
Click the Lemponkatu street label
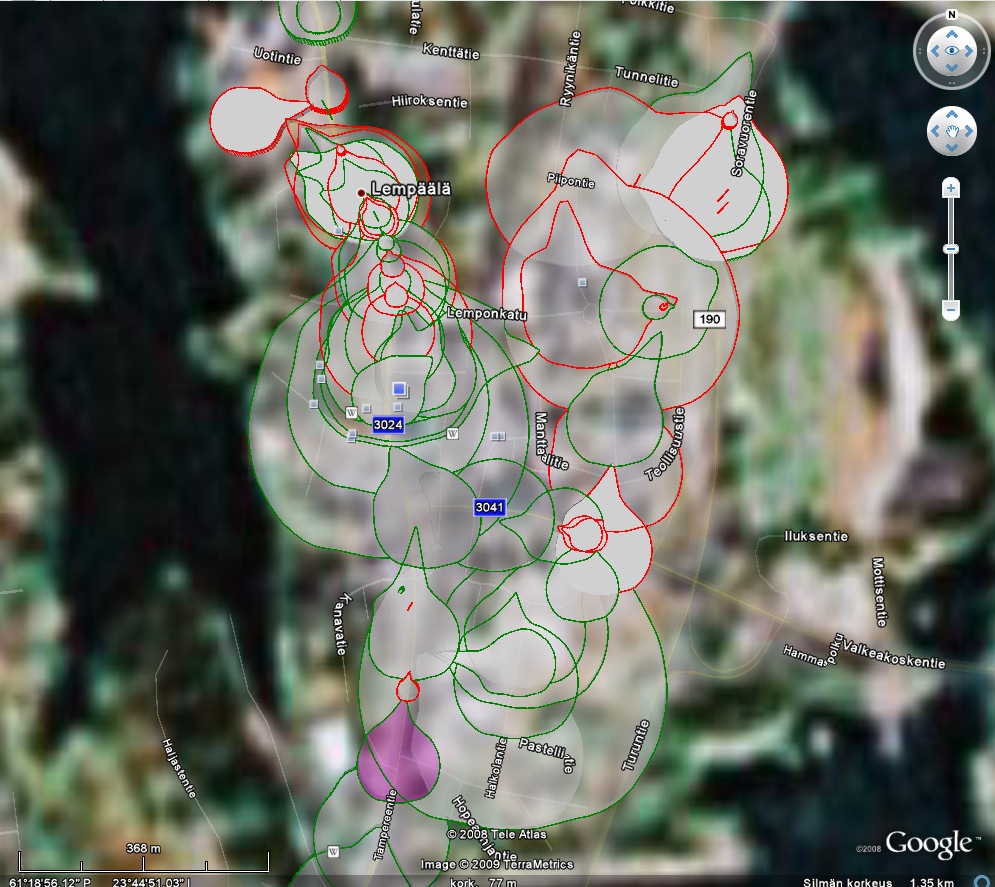[x=487, y=313]
